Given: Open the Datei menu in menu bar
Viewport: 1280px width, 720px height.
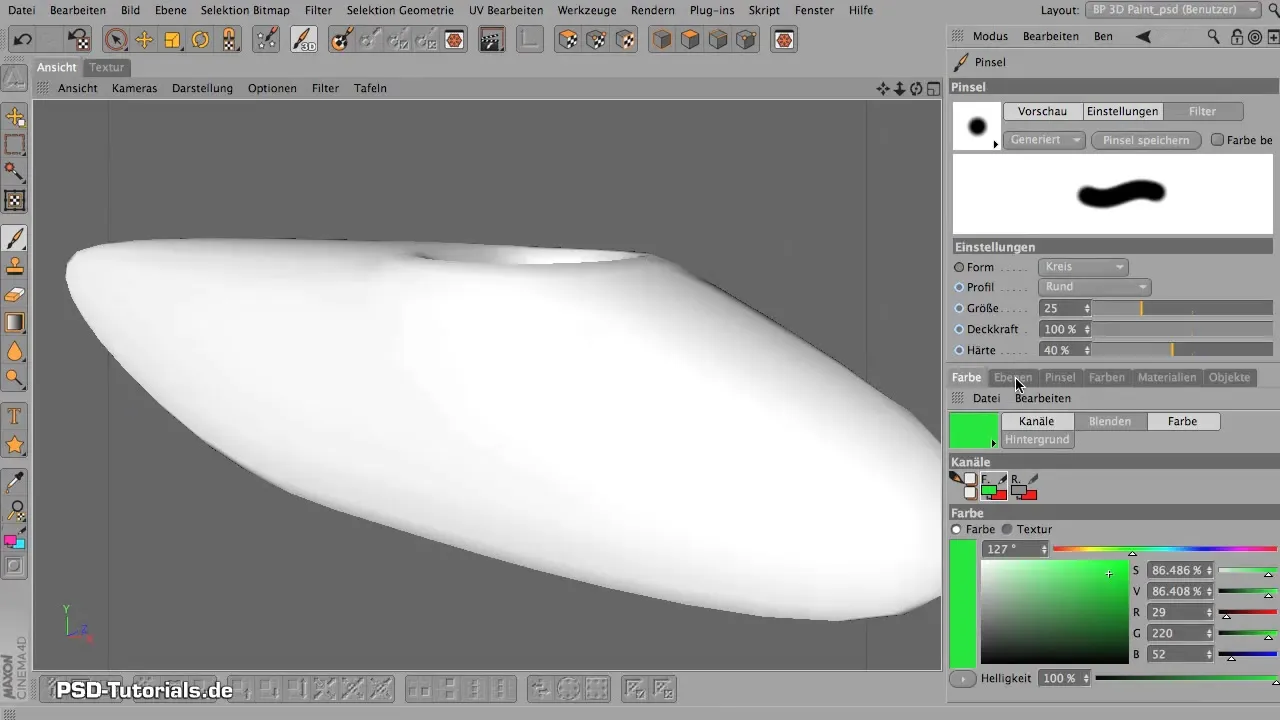Looking at the screenshot, I should (x=21, y=10).
